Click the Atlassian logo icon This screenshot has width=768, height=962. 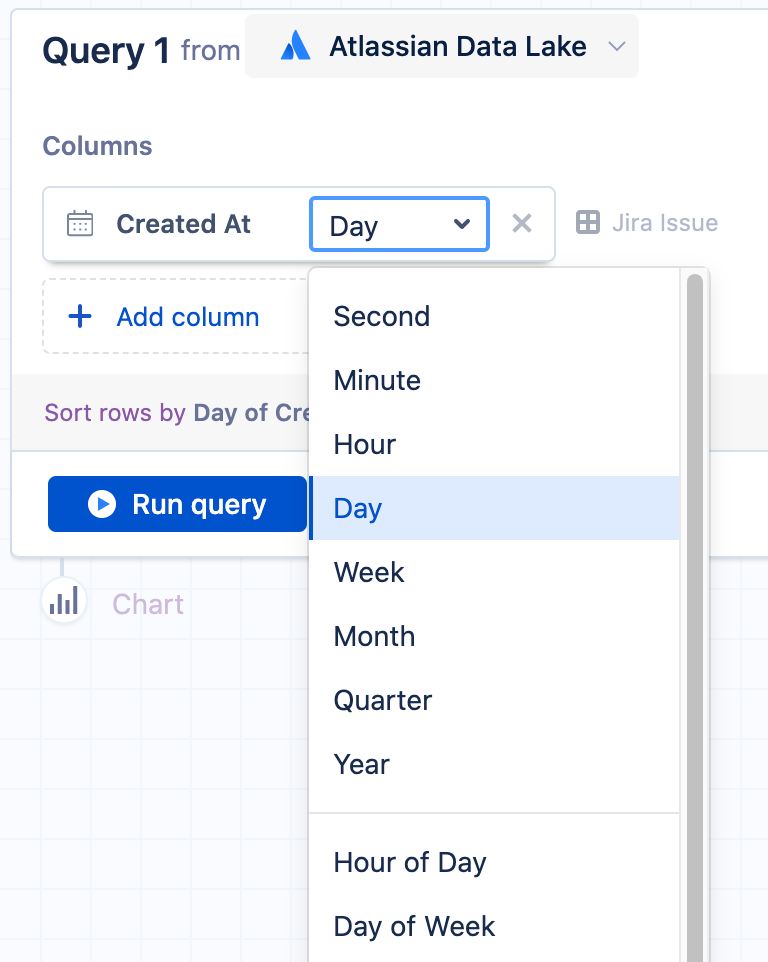296,46
